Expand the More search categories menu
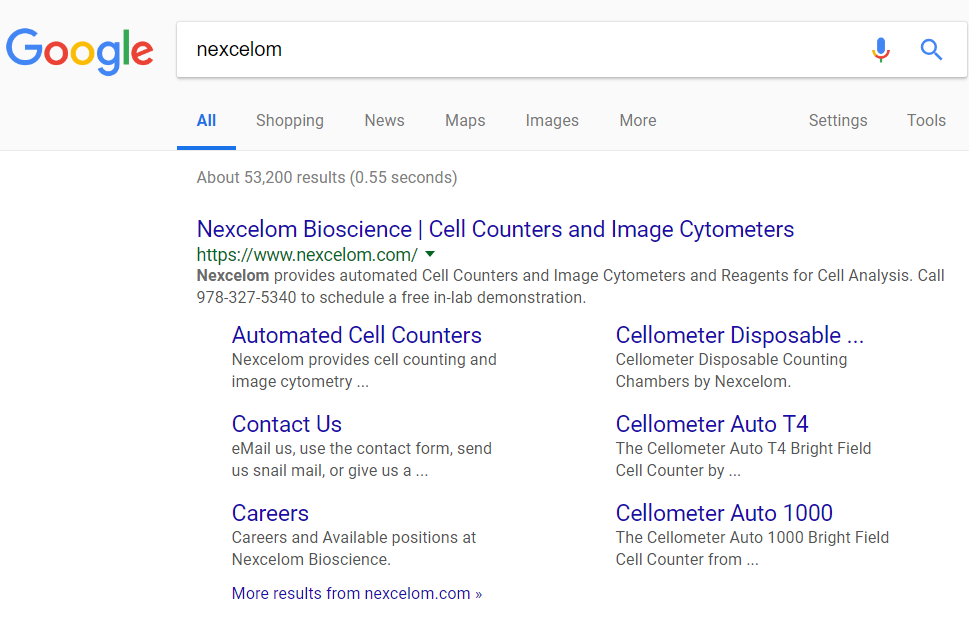Image resolution: width=969 pixels, height=630 pixels. [638, 121]
